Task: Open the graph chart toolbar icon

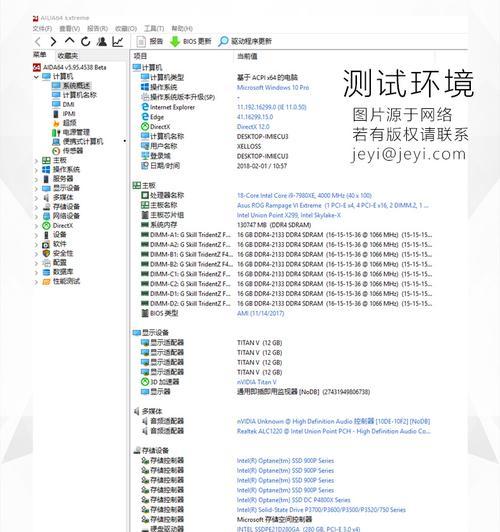Action: click(117, 42)
